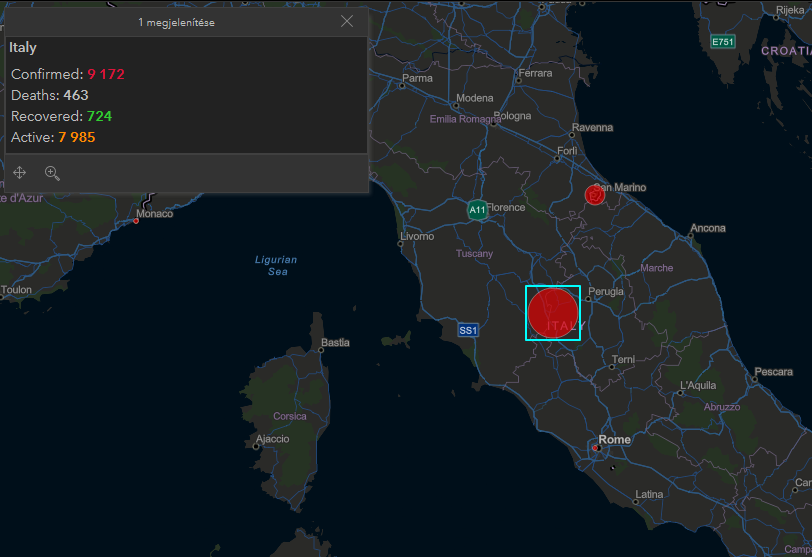Select the San Marino red circle marker
The height and width of the screenshot is (557, 812).
595,196
